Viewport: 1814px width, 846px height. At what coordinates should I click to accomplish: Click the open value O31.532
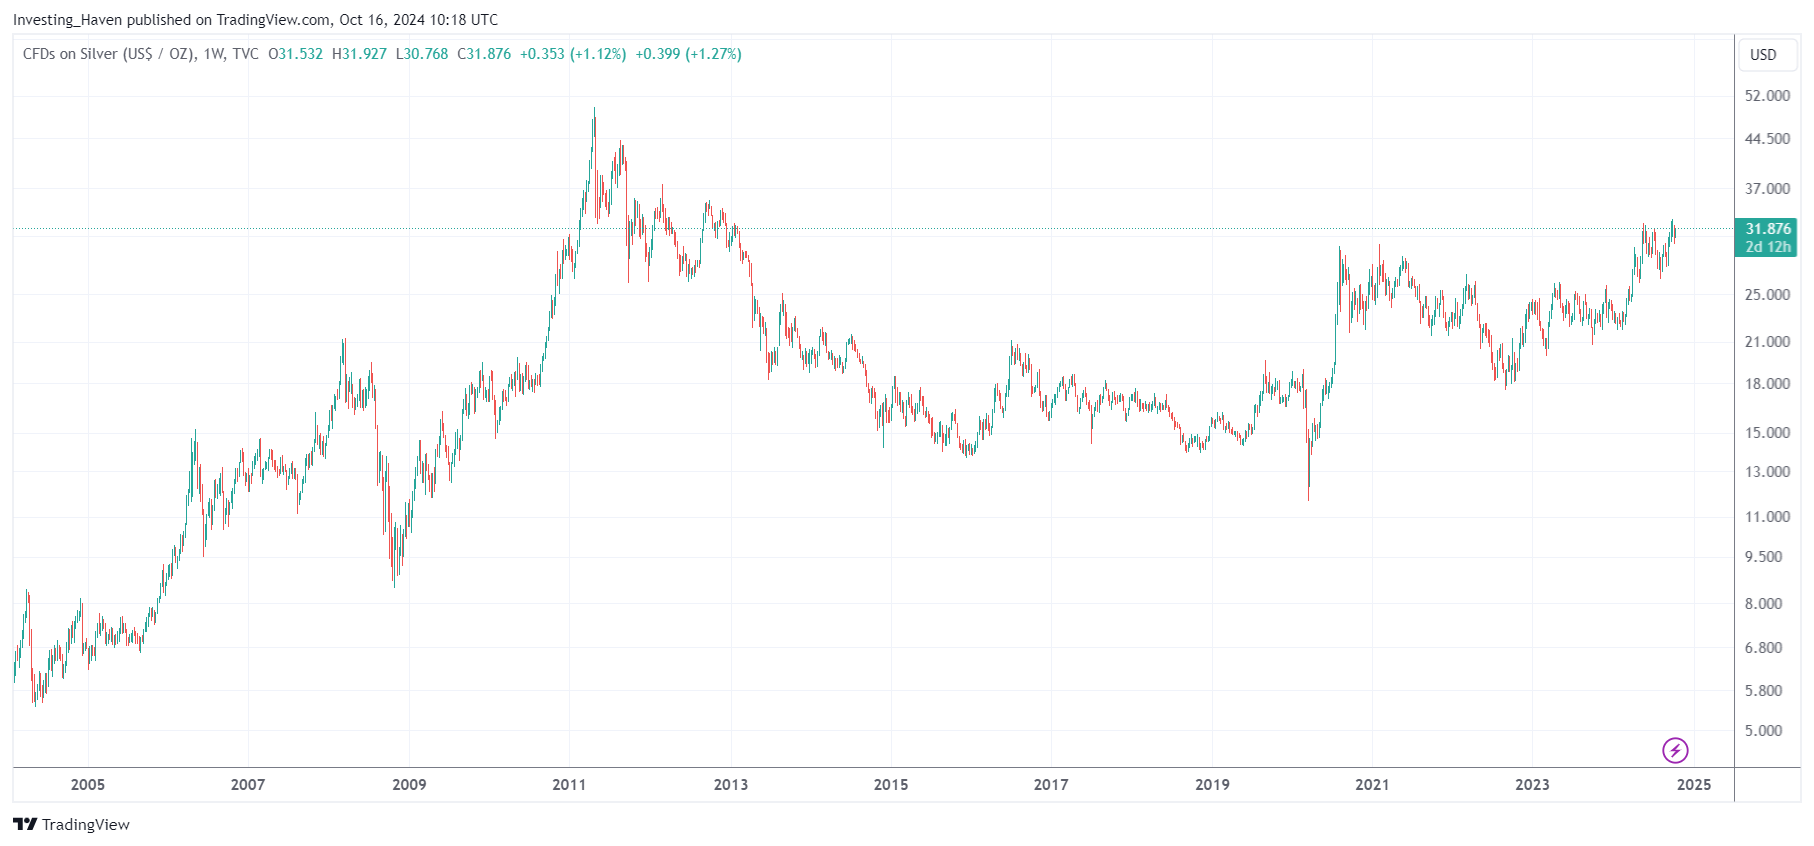296,54
